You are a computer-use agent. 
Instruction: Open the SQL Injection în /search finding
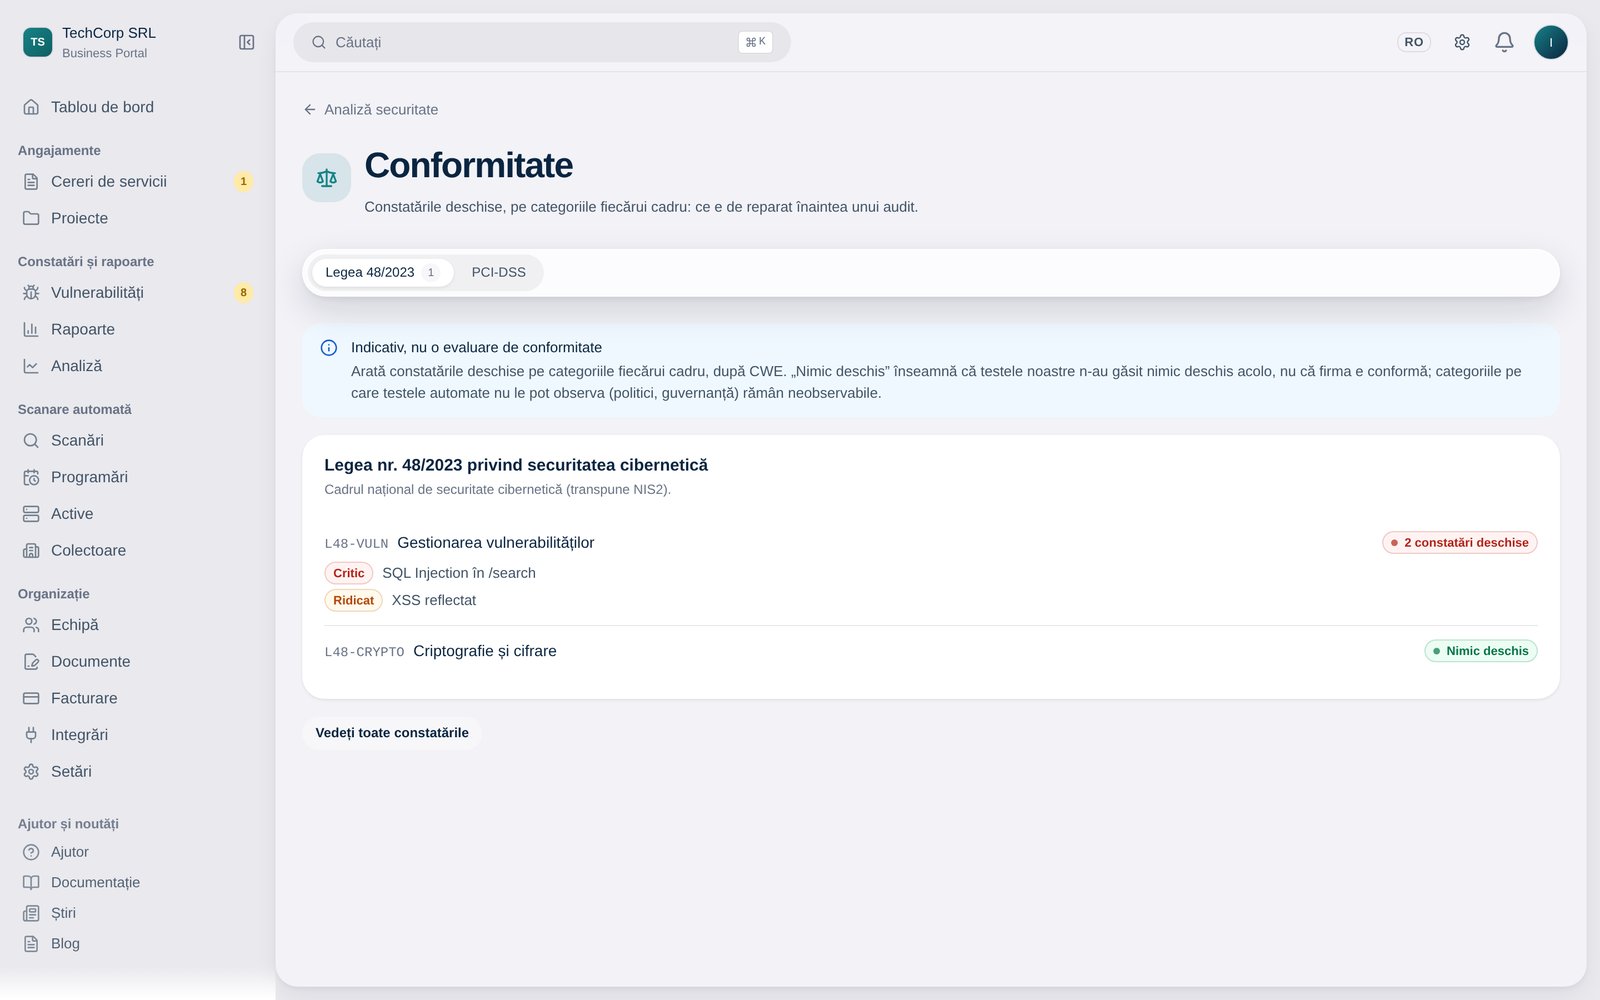tap(459, 573)
